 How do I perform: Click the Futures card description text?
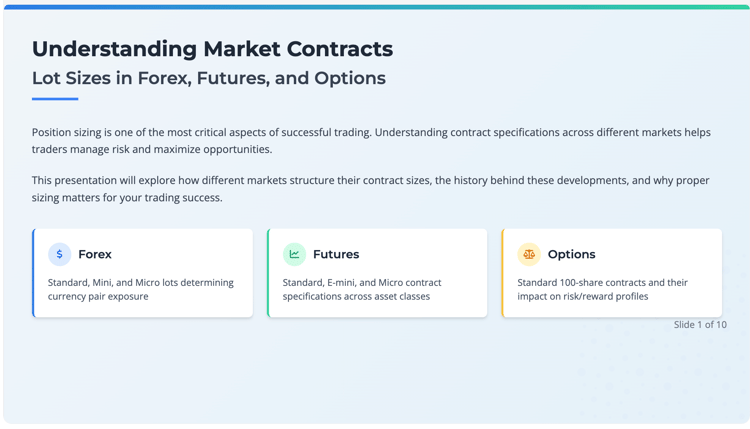362,289
